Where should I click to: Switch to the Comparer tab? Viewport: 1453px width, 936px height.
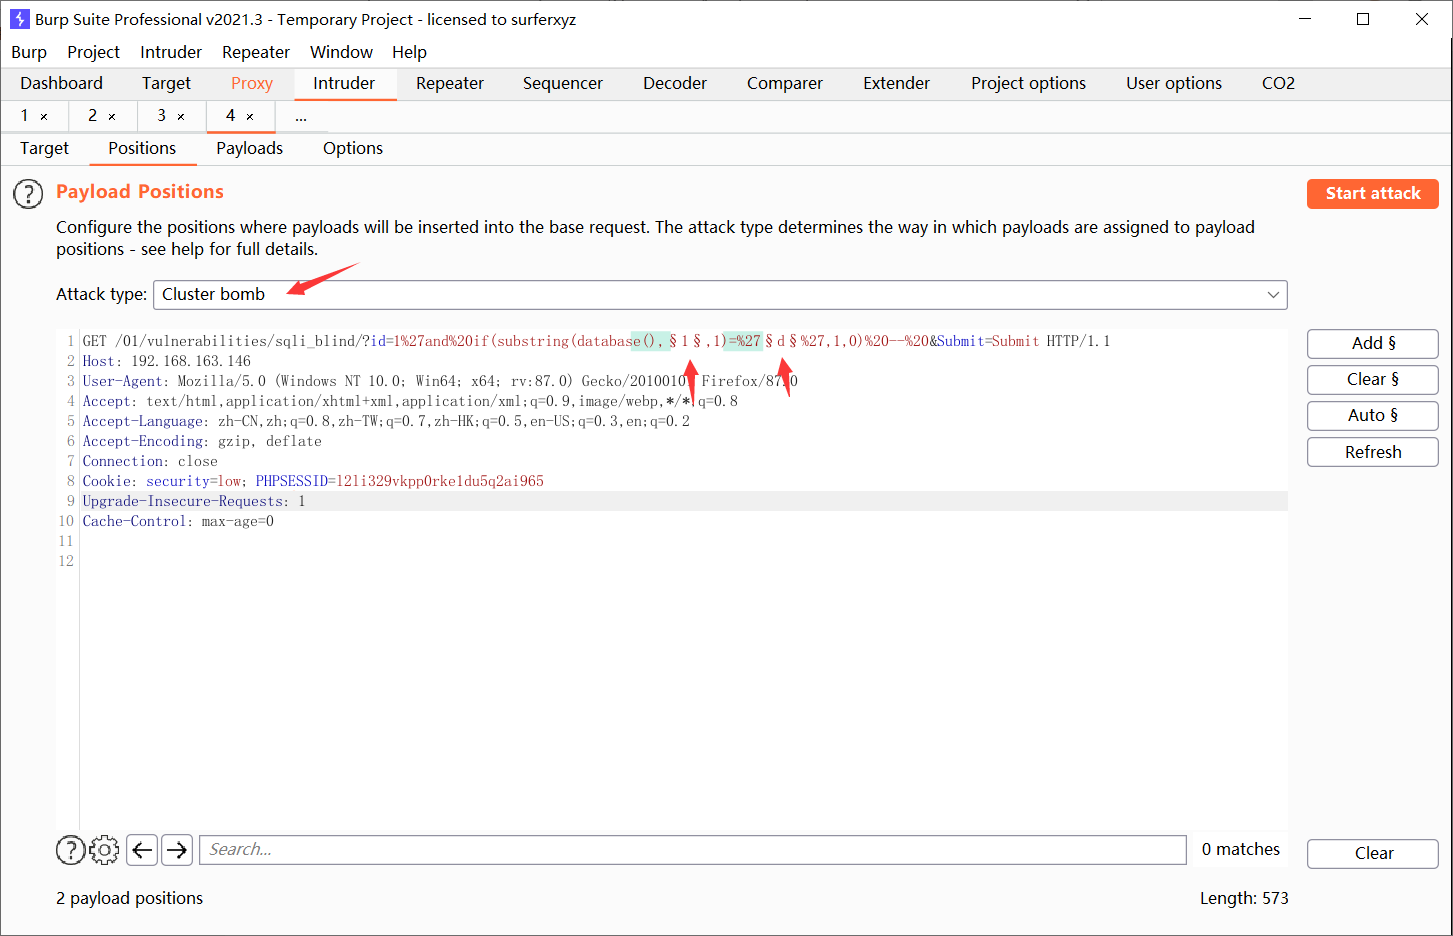tap(785, 83)
